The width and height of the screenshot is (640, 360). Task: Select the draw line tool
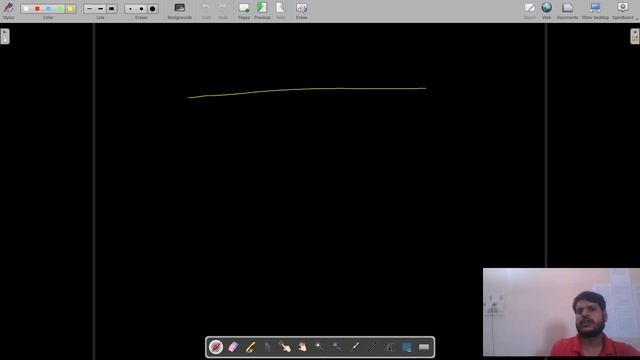coord(372,347)
